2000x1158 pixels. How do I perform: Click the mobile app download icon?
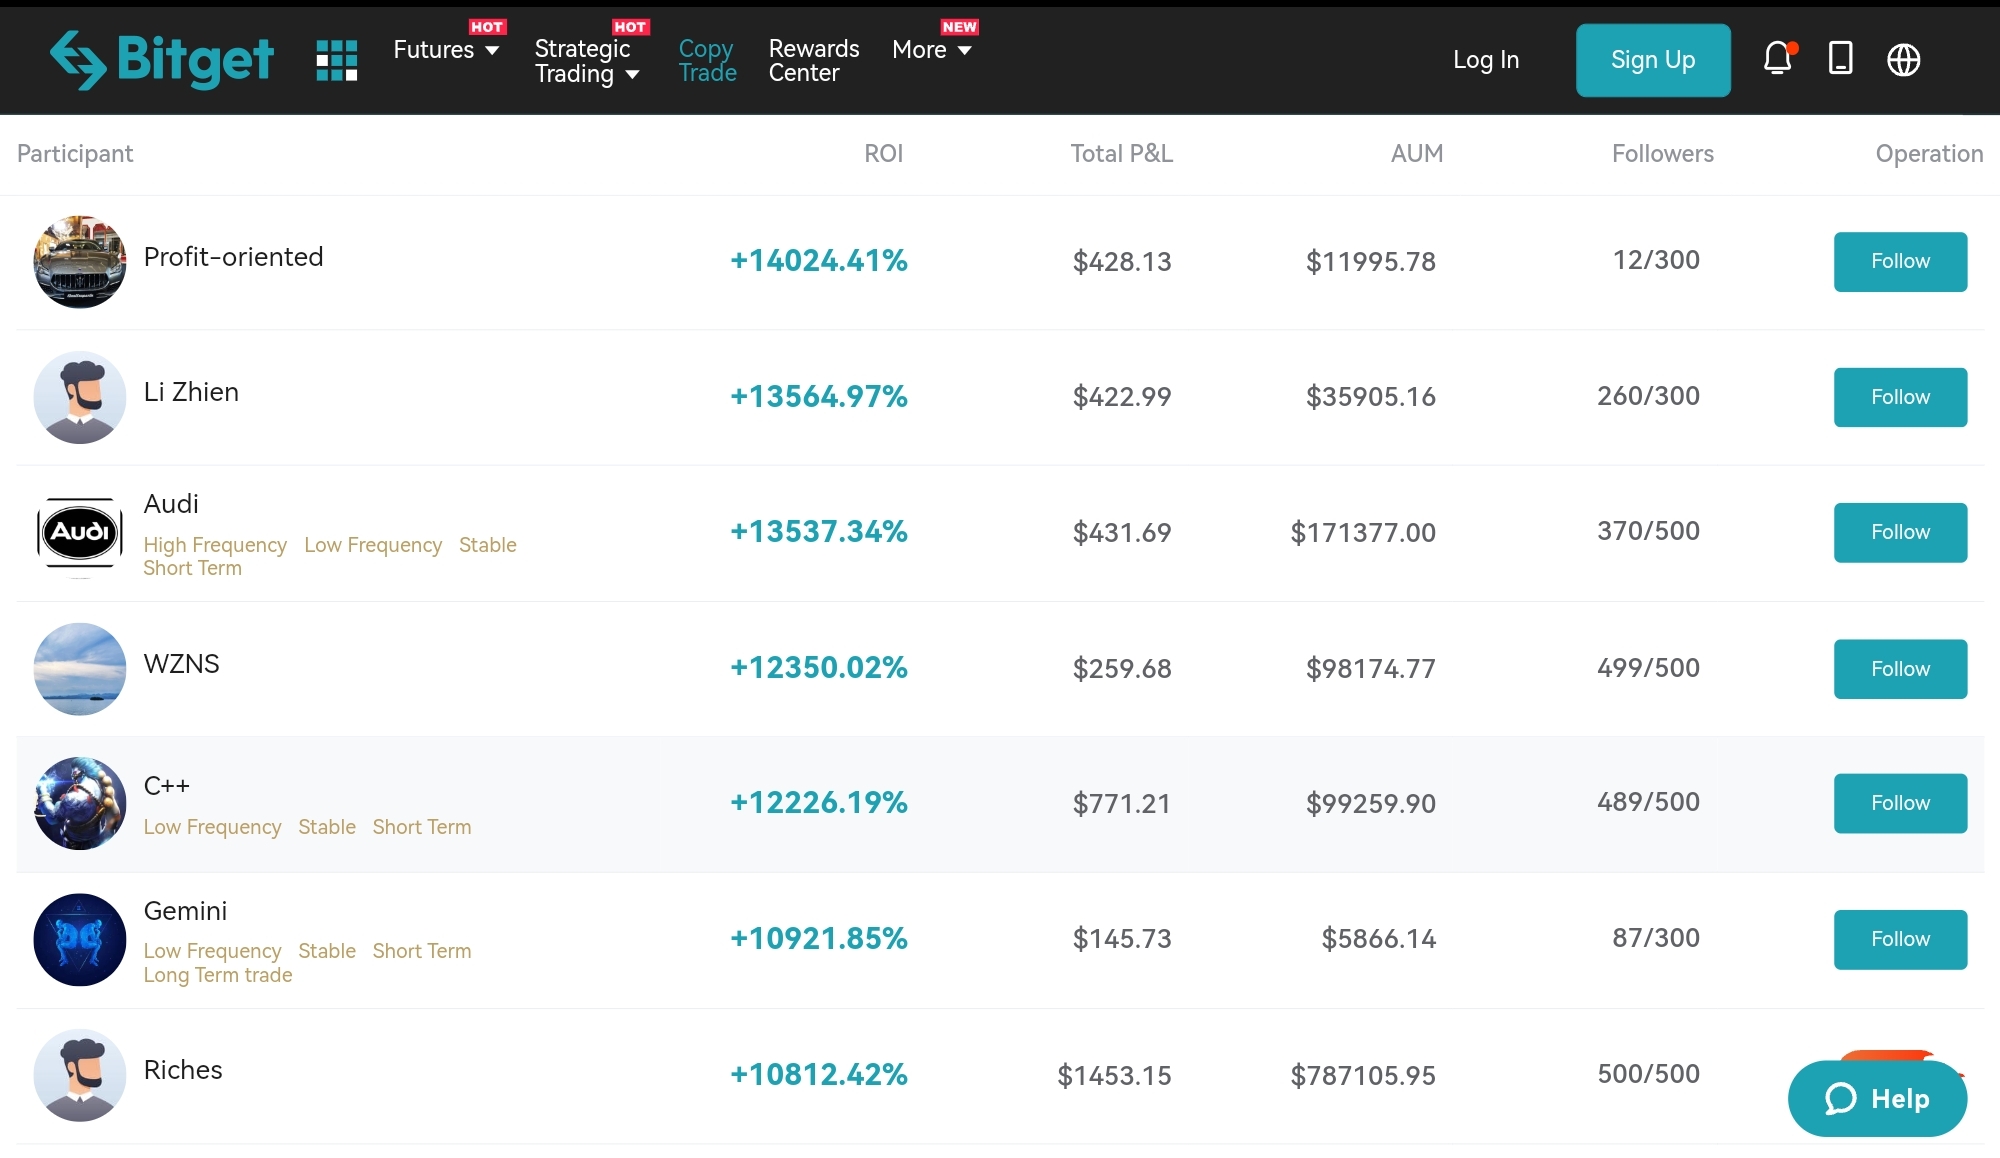coord(1840,59)
